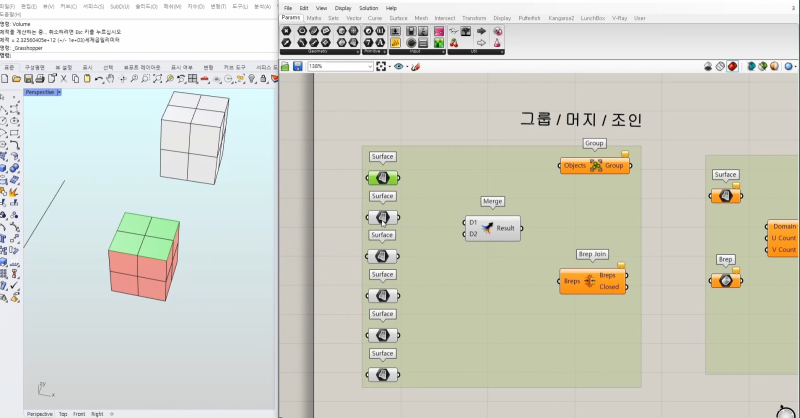Click padlock lock icon in Rhino toolbar
Screen dimensions: 800x418
click(263, 79)
